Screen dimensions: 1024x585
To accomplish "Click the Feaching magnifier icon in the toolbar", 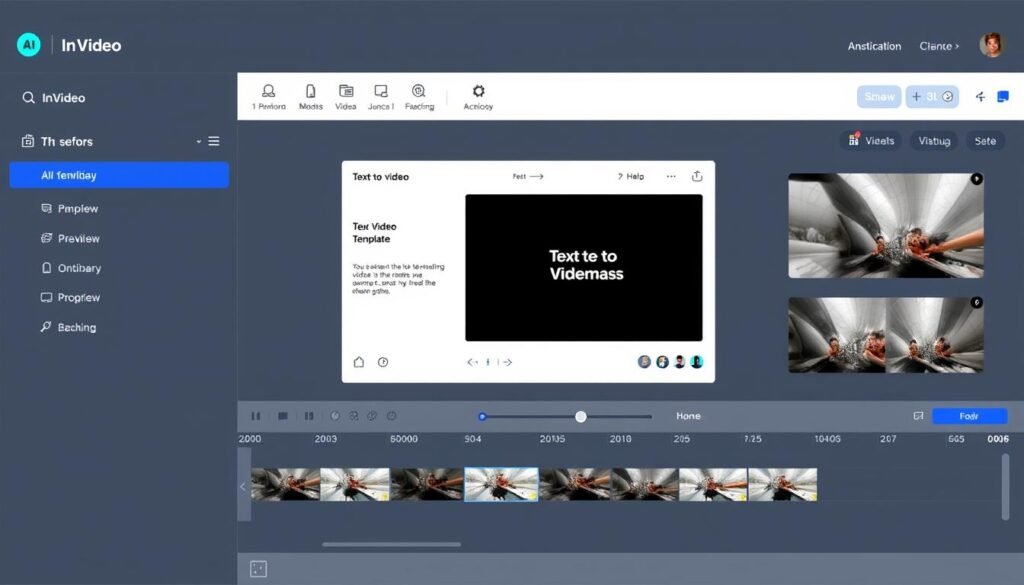I will pos(420,90).
